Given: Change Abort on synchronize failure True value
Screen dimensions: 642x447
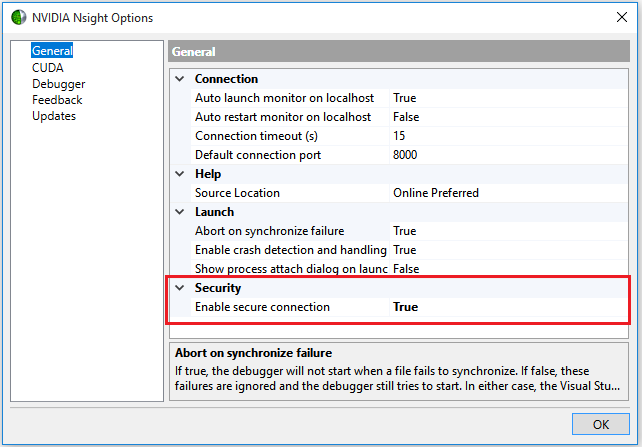Looking at the screenshot, I should (509, 231).
